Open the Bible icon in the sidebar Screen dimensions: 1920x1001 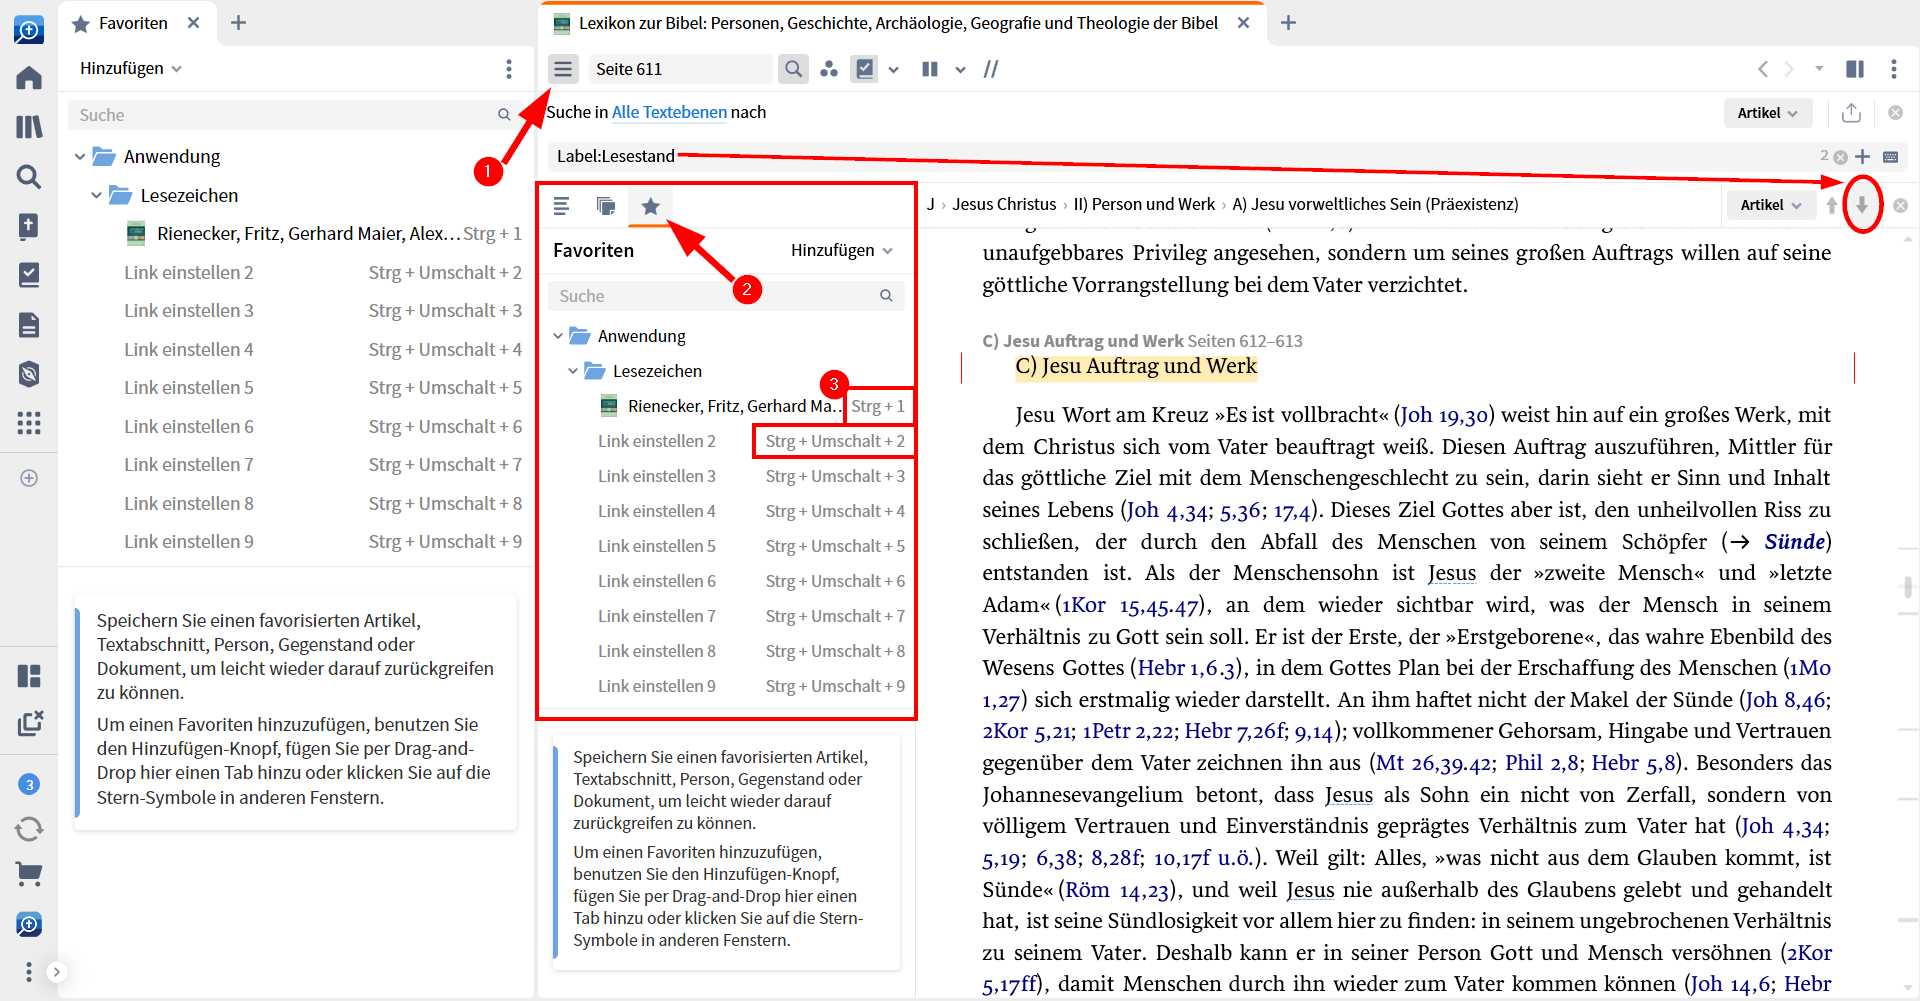[x=29, y=226]
